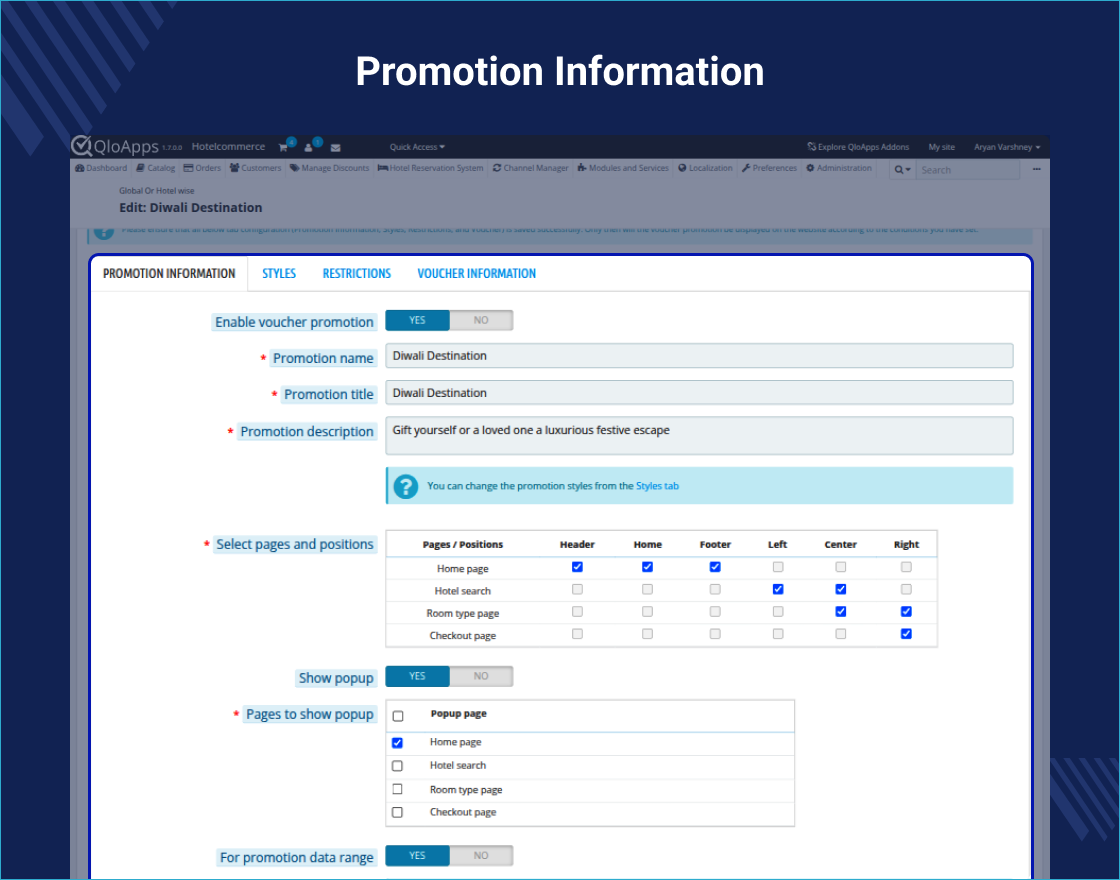Check Hotel search popup checkbox
The width and height of the screenshot is (1120, 880).
[397, 766]
